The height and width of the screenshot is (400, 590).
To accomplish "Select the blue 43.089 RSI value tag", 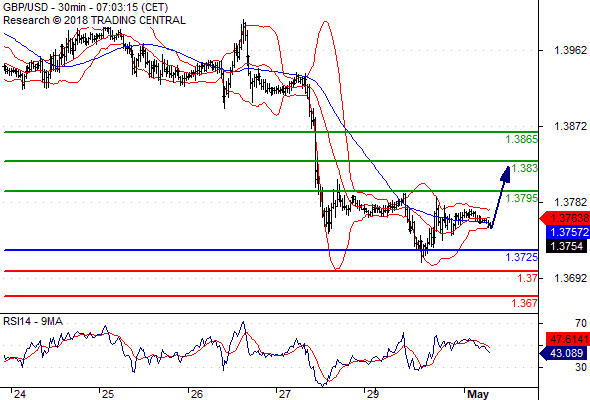I will click(x=563, y=353).
